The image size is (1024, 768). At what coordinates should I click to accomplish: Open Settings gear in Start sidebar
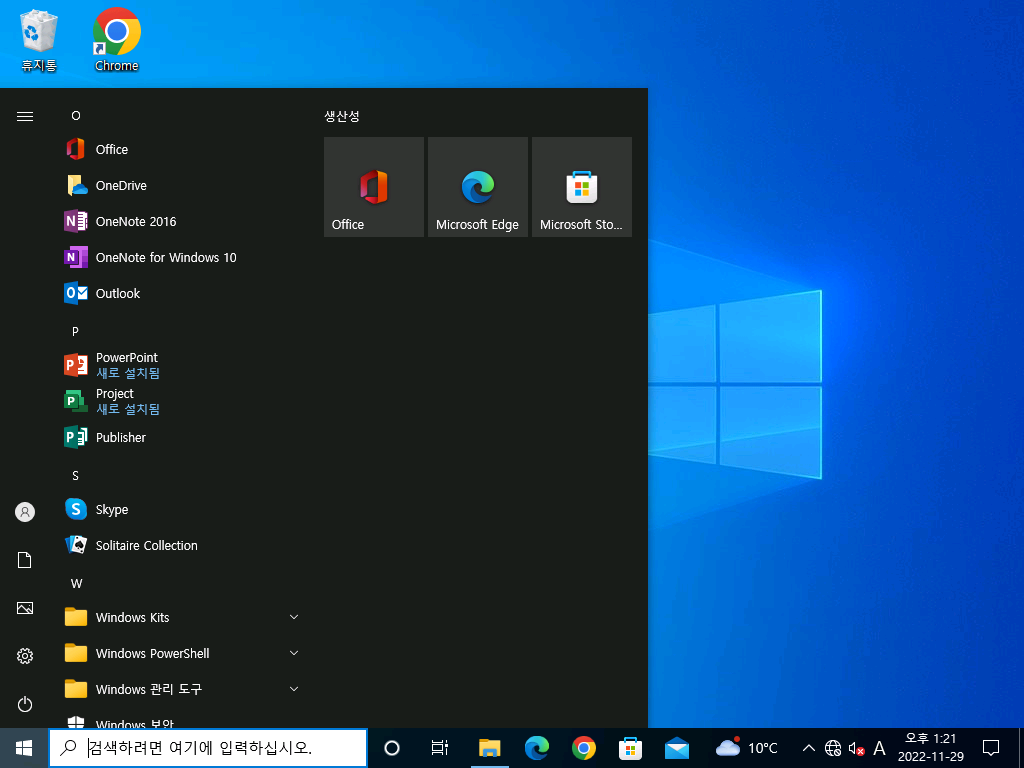tap(25, 656)
